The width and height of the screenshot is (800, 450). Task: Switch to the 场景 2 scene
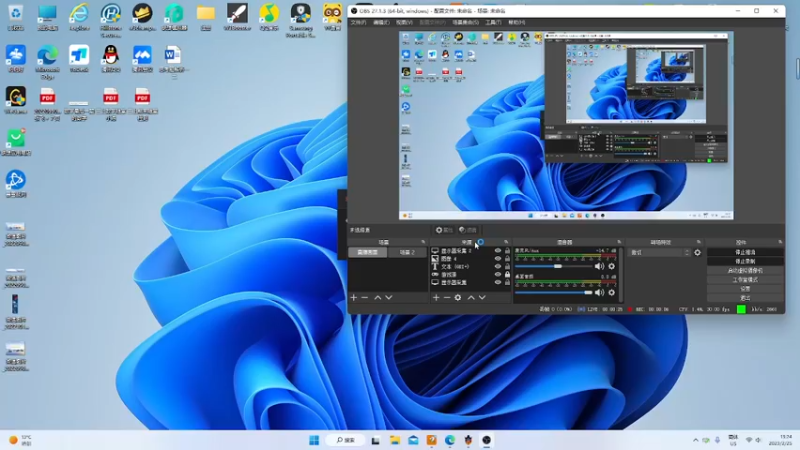click(407, 253)
